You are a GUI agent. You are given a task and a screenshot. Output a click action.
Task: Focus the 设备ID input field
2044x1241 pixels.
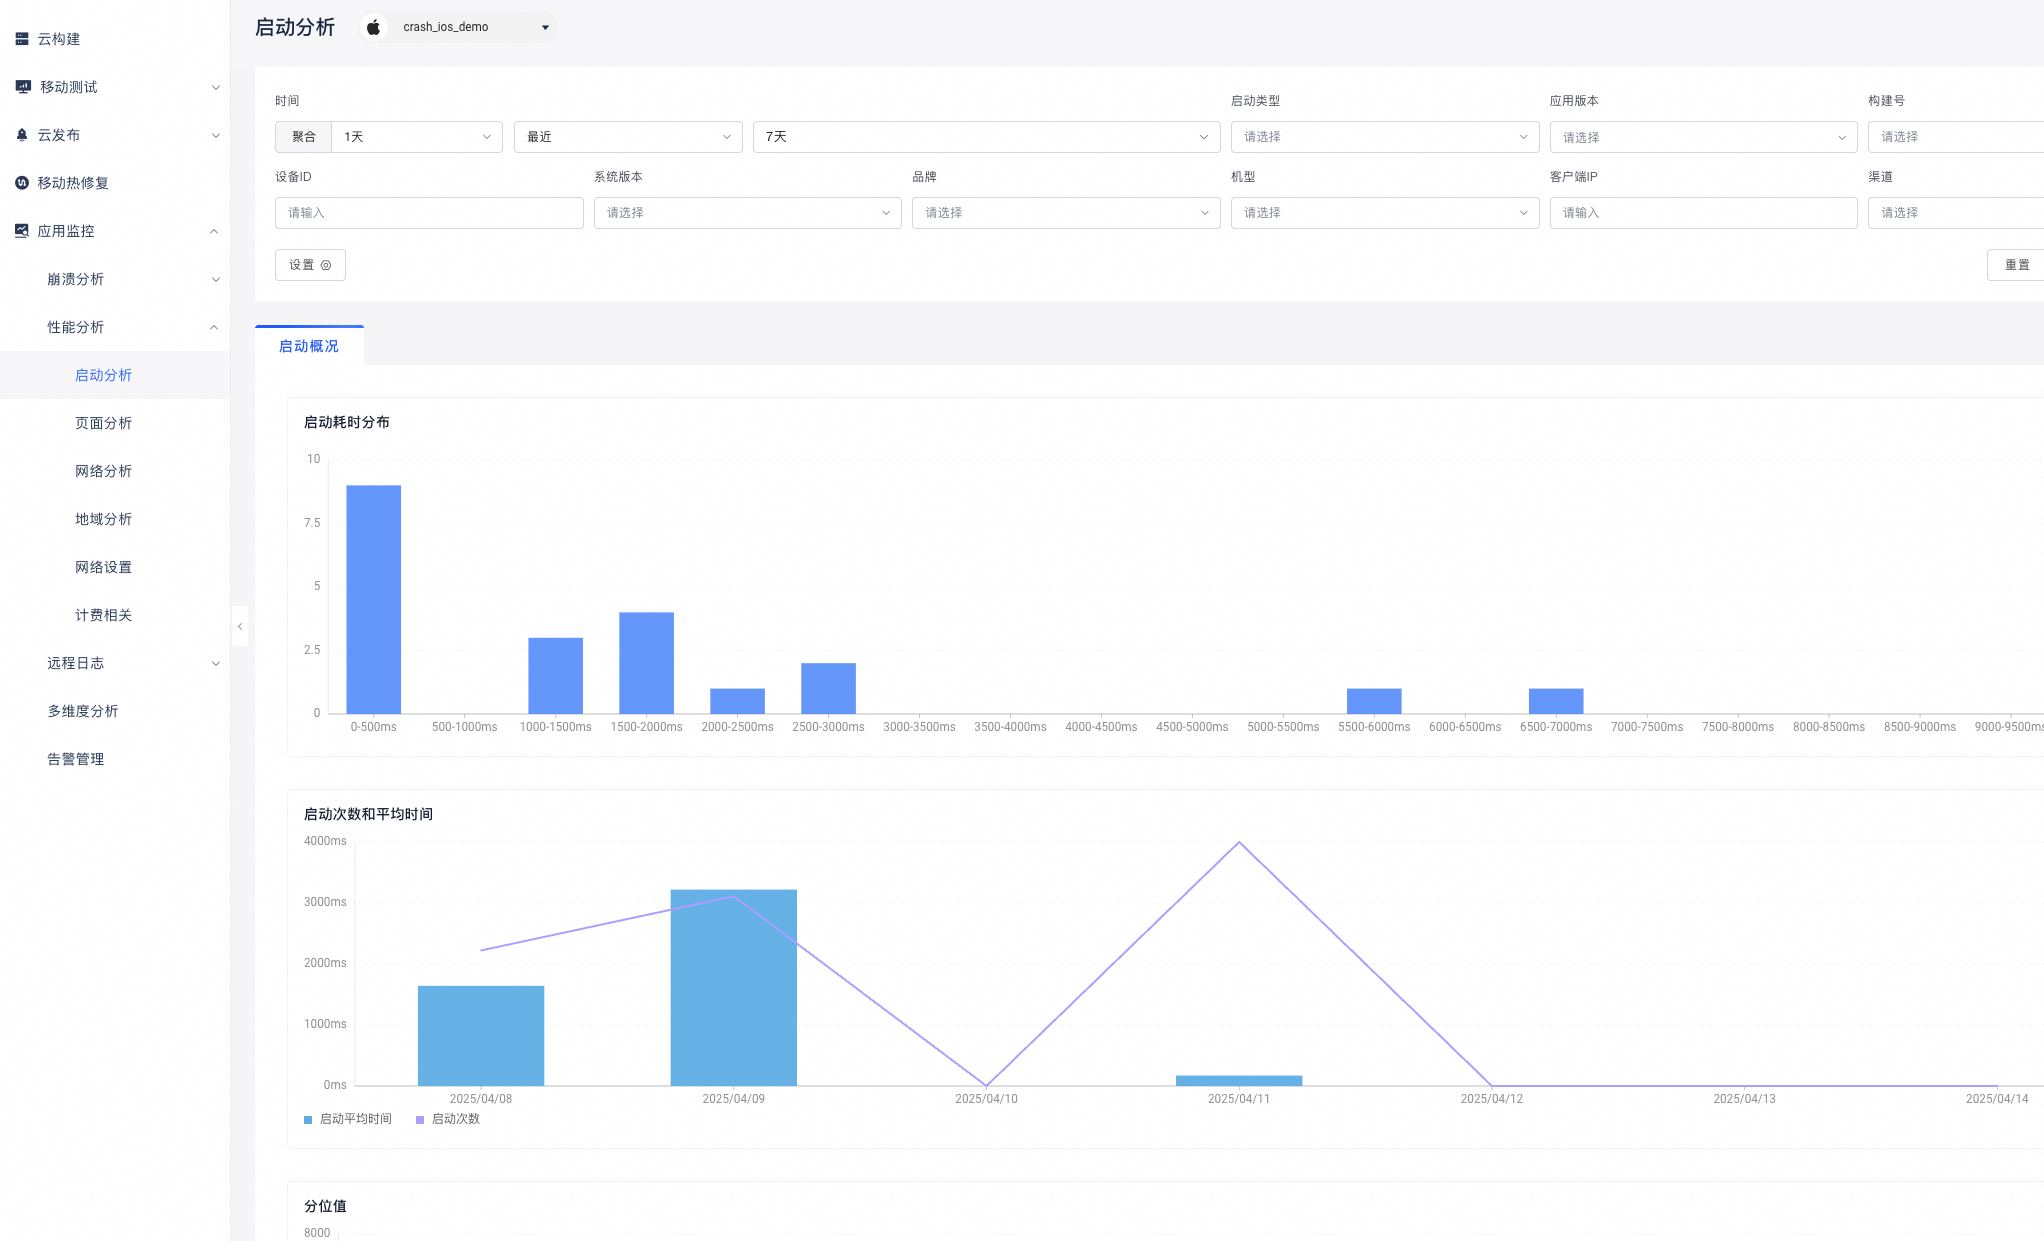tap(429, 213)
